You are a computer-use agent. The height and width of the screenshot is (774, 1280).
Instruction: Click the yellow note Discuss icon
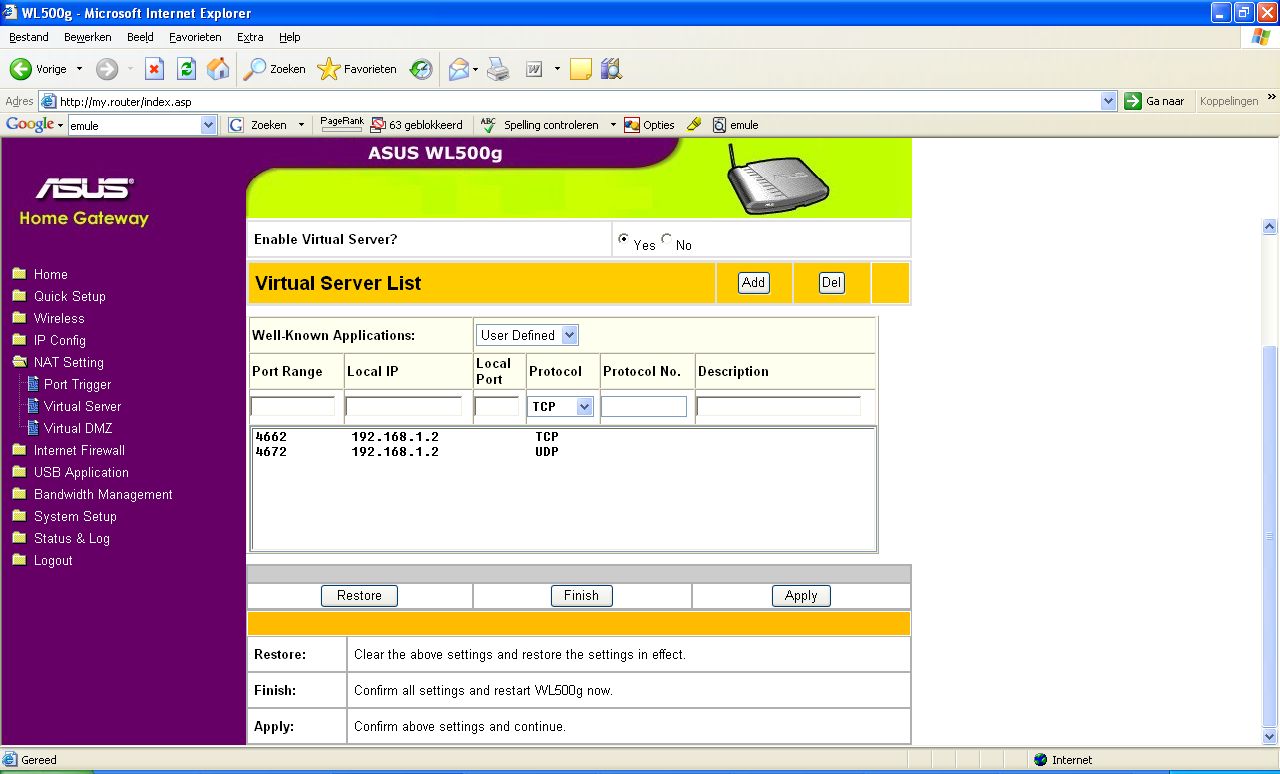pos(581,69)
